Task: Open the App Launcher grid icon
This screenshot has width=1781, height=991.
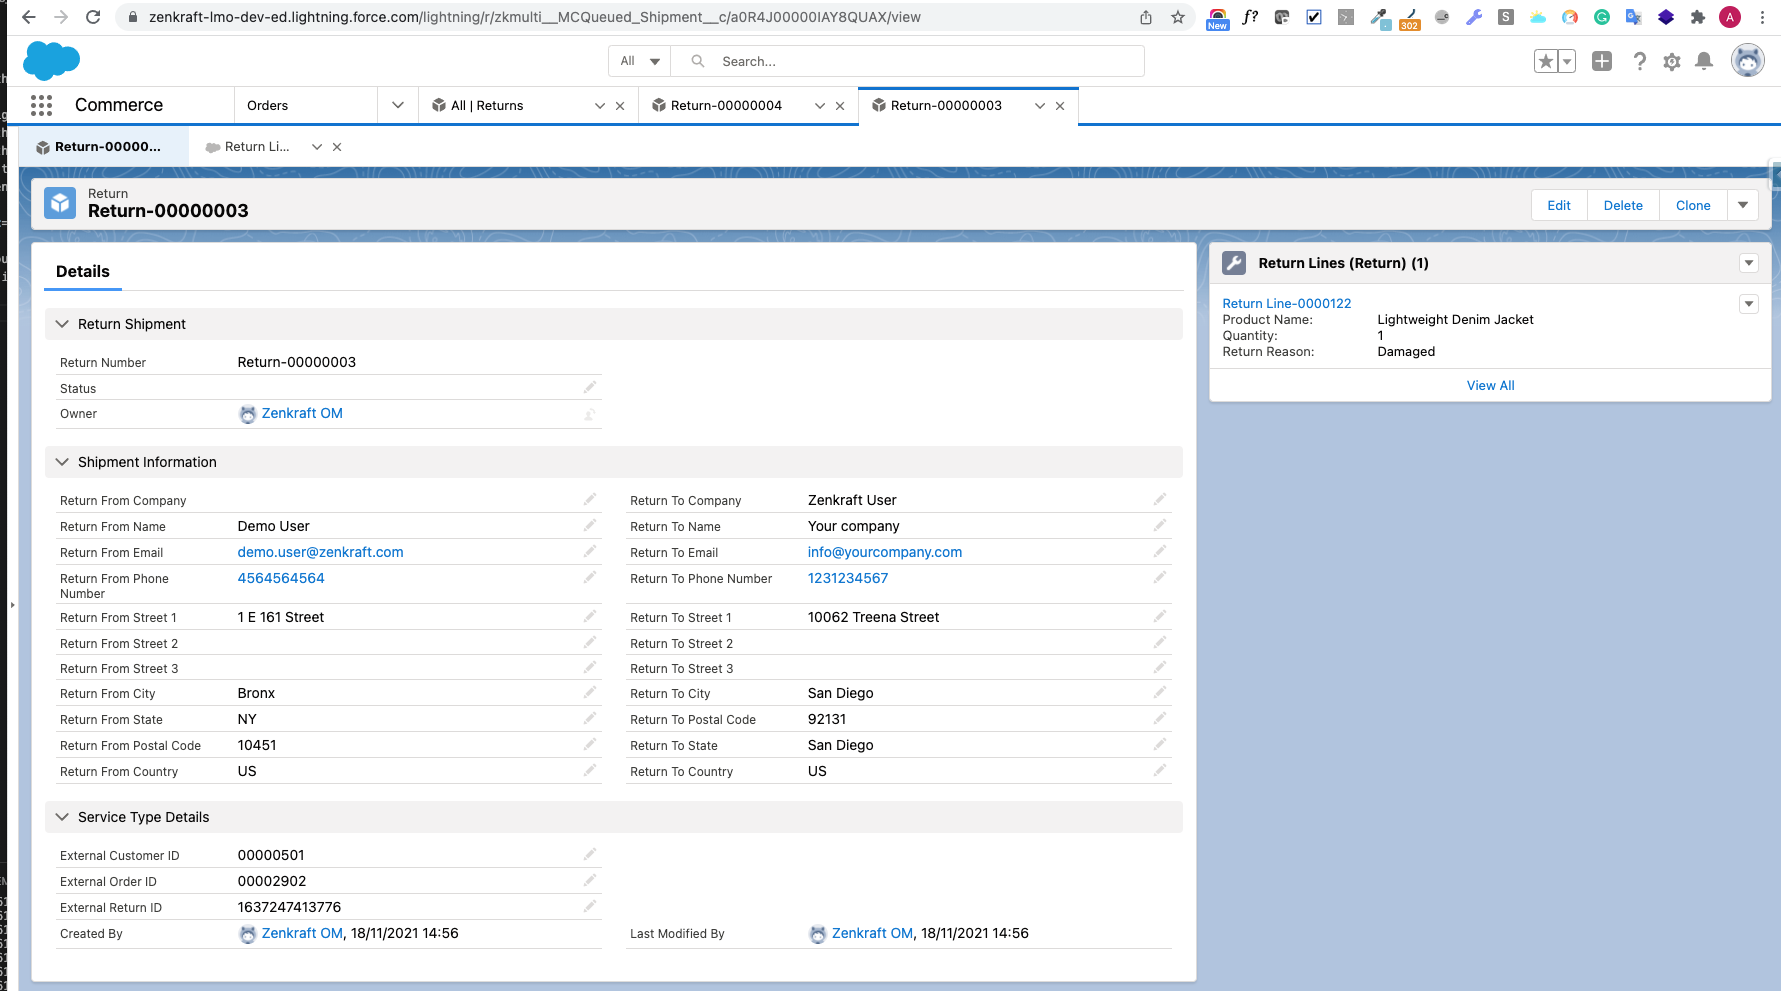Action: click(41, 105)
